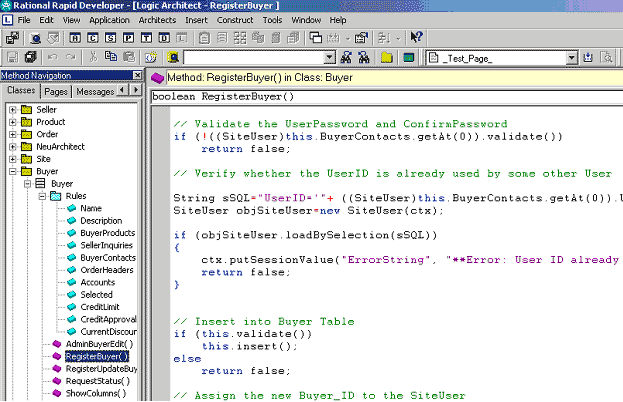Click the Save All disks icon
Image resolution: width=623 pixels, height=402 pixels.
tap(31, 58)
